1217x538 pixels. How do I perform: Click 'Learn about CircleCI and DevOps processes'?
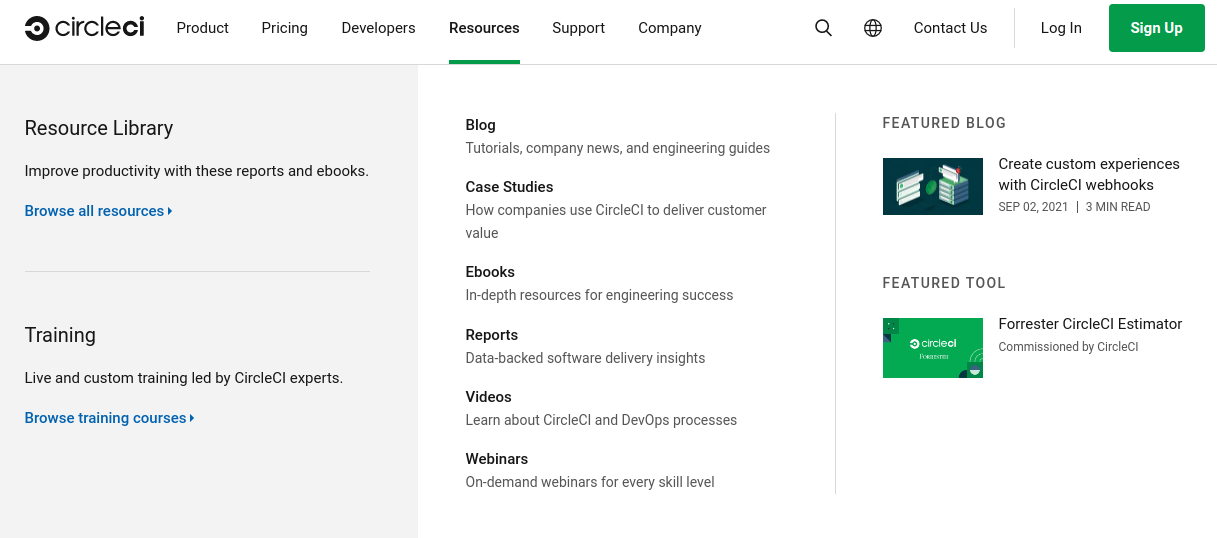(601, 420)
